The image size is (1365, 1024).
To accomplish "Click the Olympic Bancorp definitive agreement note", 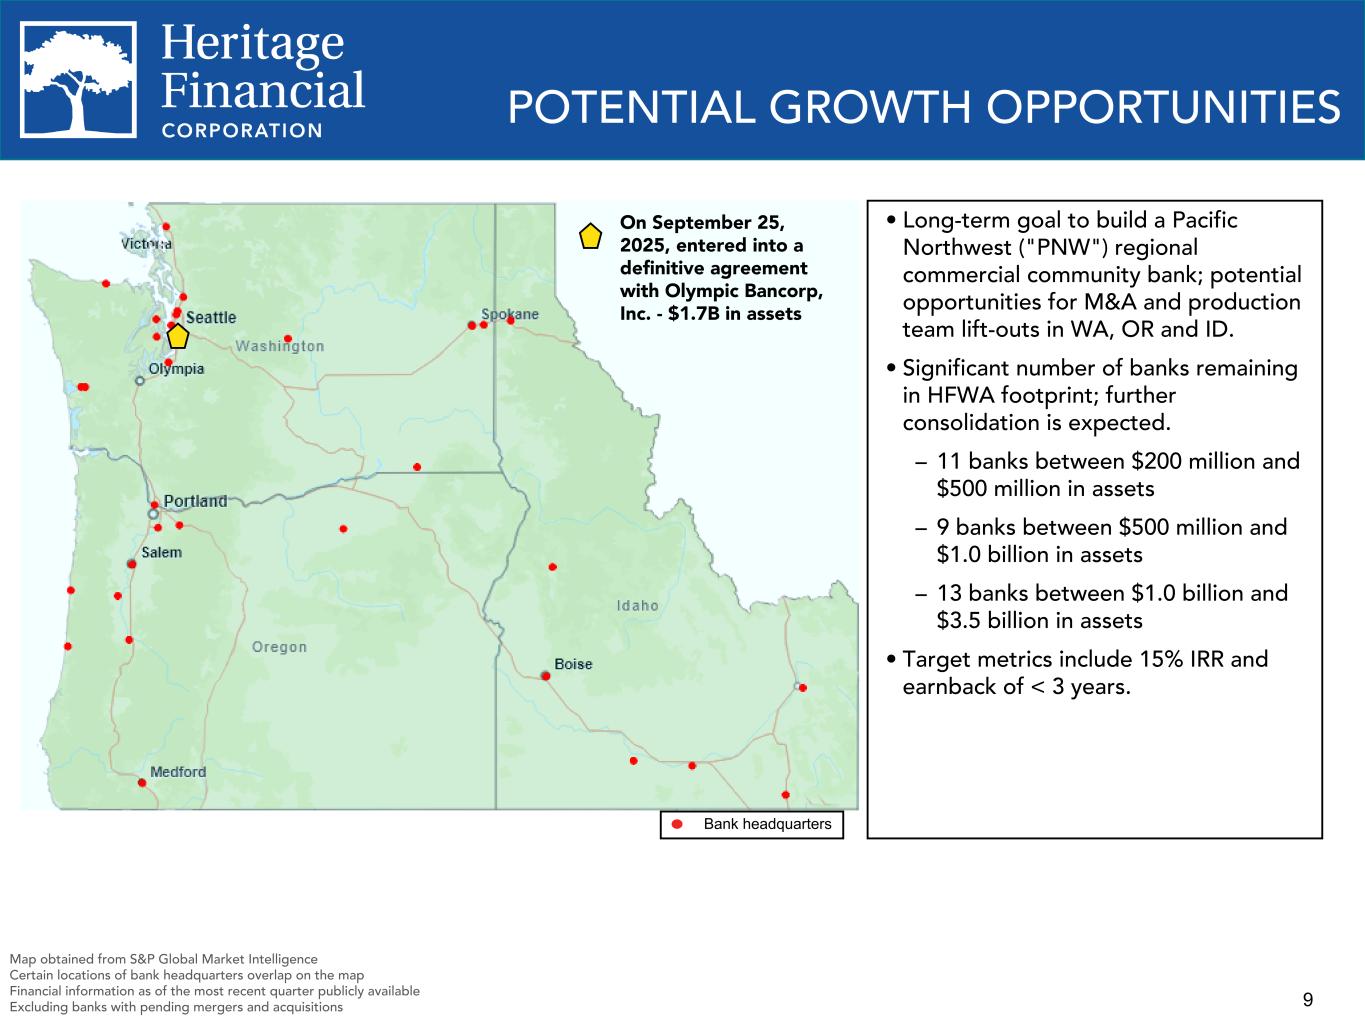I will click(x=721, y=267).
